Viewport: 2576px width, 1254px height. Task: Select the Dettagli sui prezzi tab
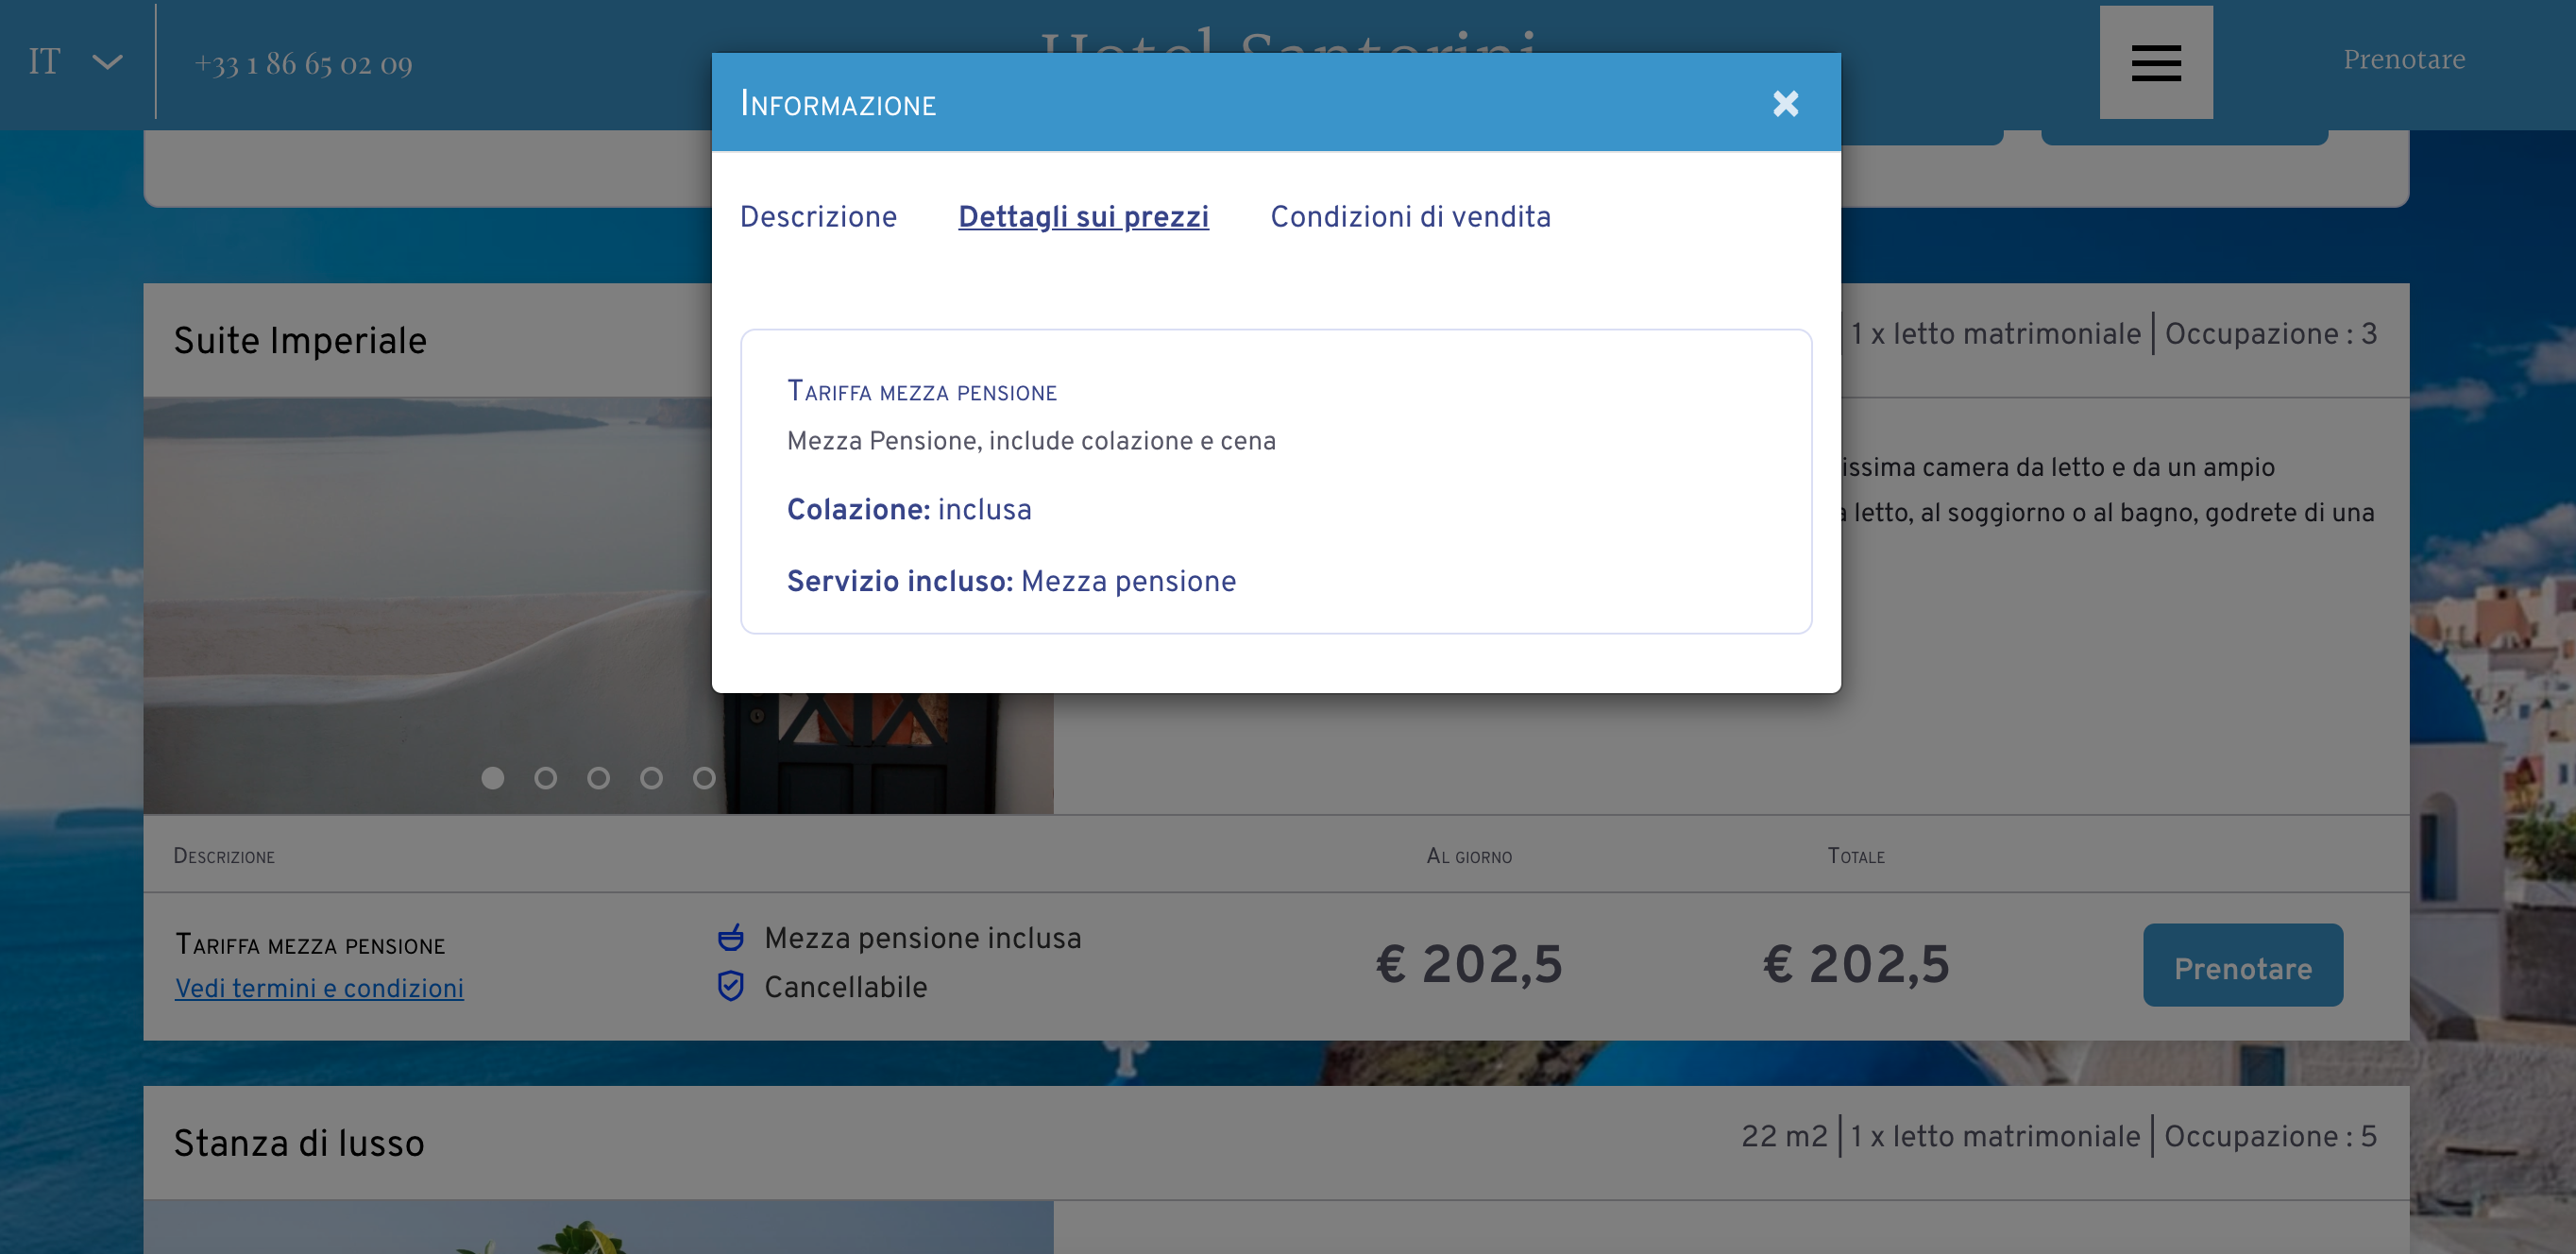coord(1083,216)
